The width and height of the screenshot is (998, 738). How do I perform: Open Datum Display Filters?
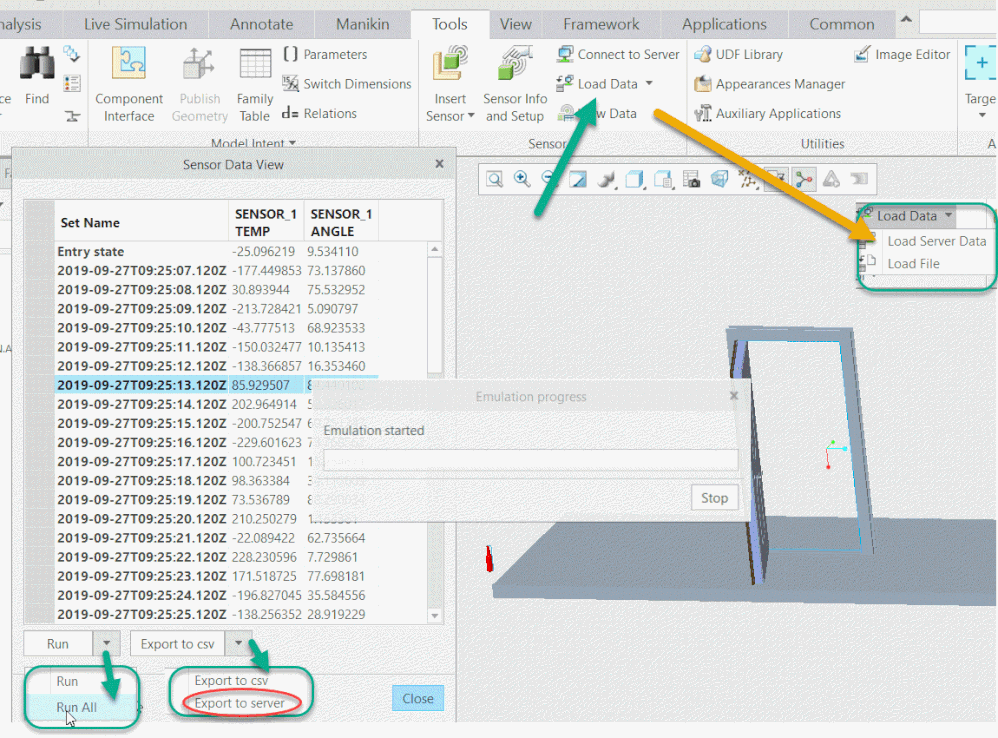tap(747, 179)
